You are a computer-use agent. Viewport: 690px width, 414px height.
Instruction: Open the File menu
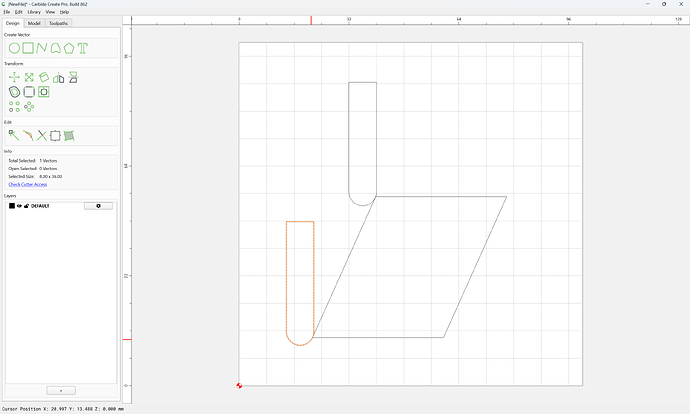7,12
